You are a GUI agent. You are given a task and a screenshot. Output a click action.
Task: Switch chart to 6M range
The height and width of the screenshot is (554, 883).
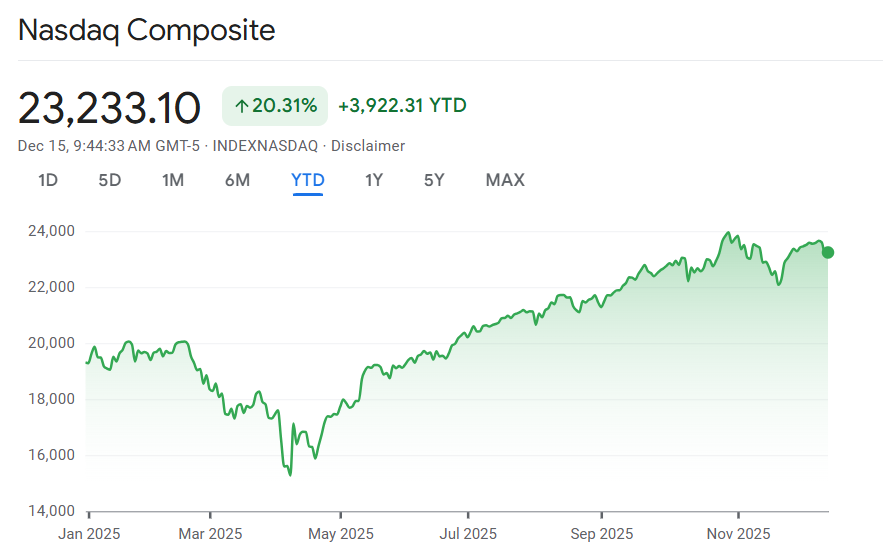coord(237,180)
